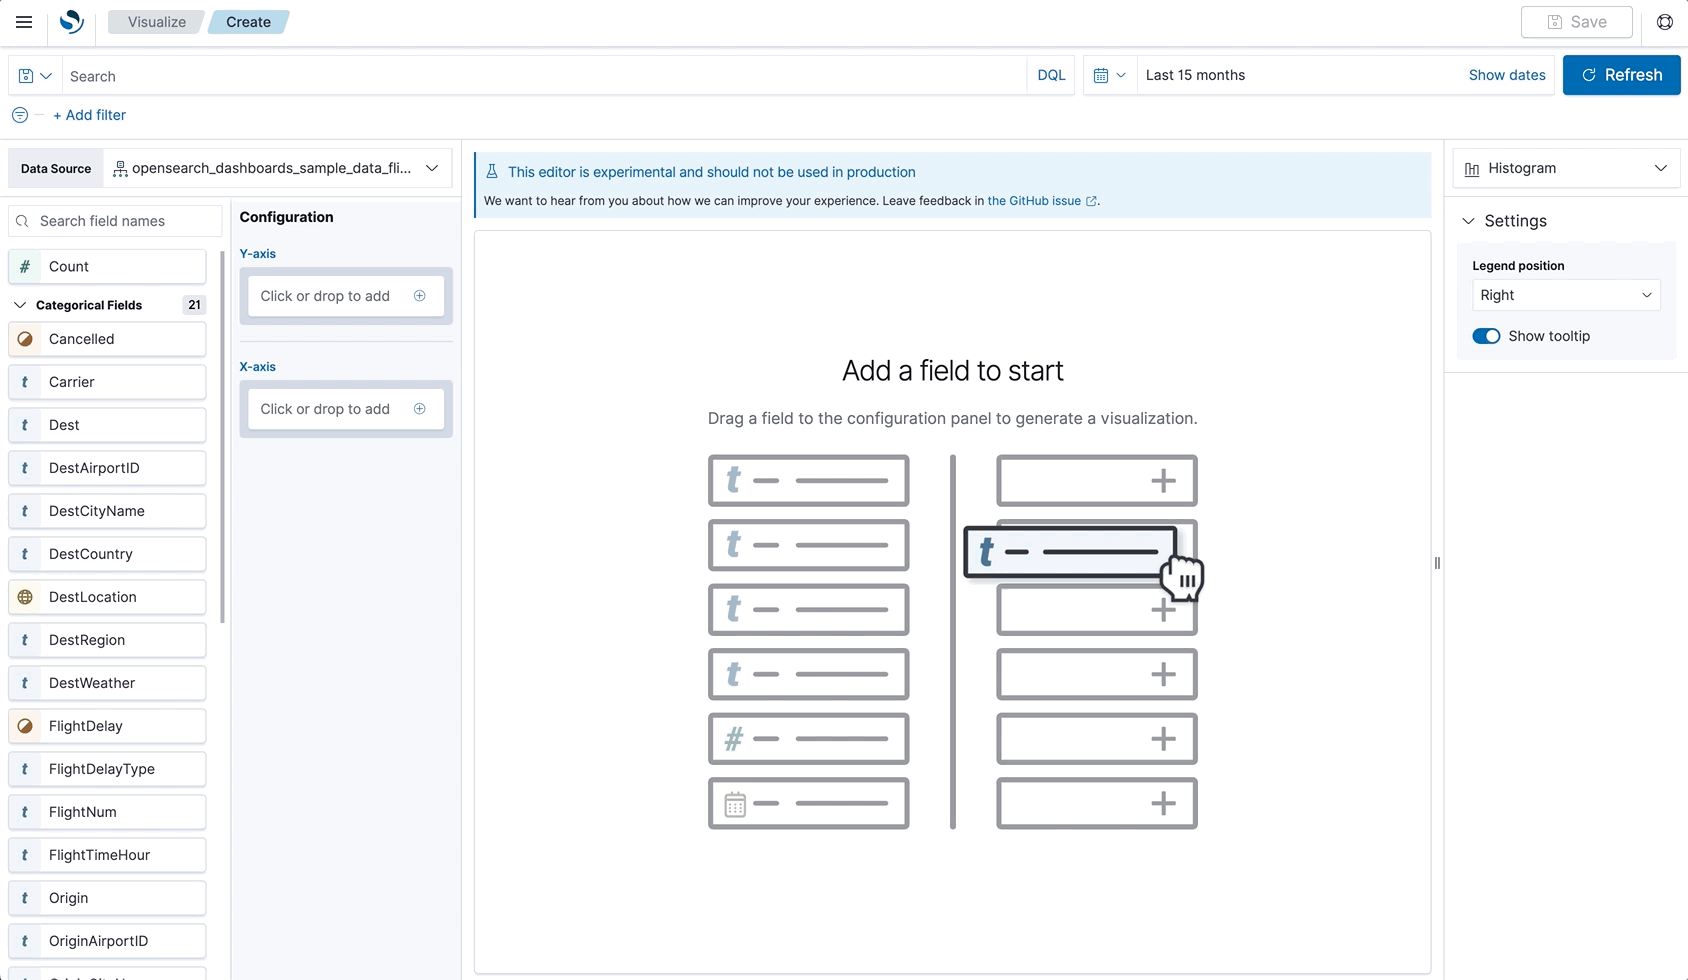Viewport: 1688px width, 980px height.
Task: Select the Origin field
Action: (107, 898)
